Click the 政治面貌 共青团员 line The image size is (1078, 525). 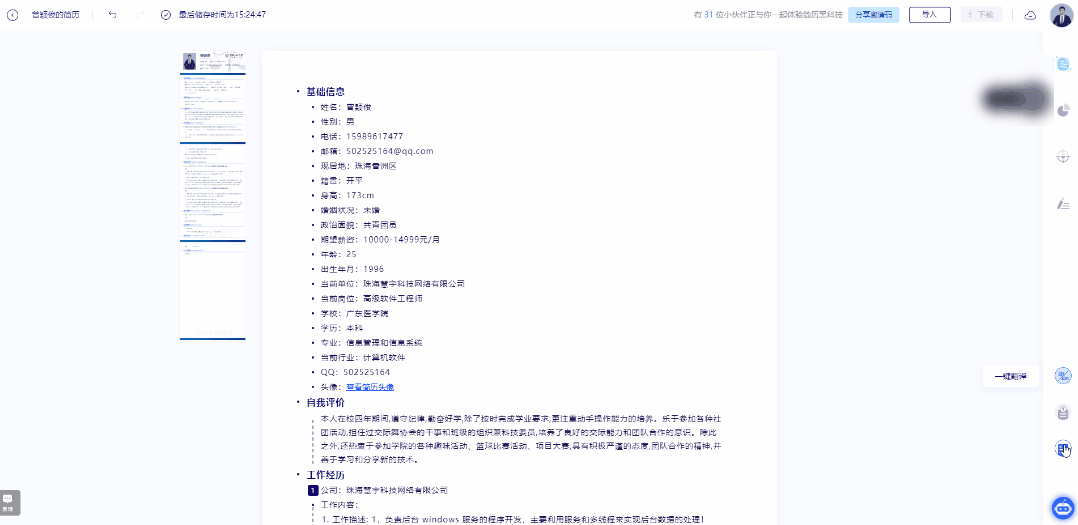pos(358,225)
